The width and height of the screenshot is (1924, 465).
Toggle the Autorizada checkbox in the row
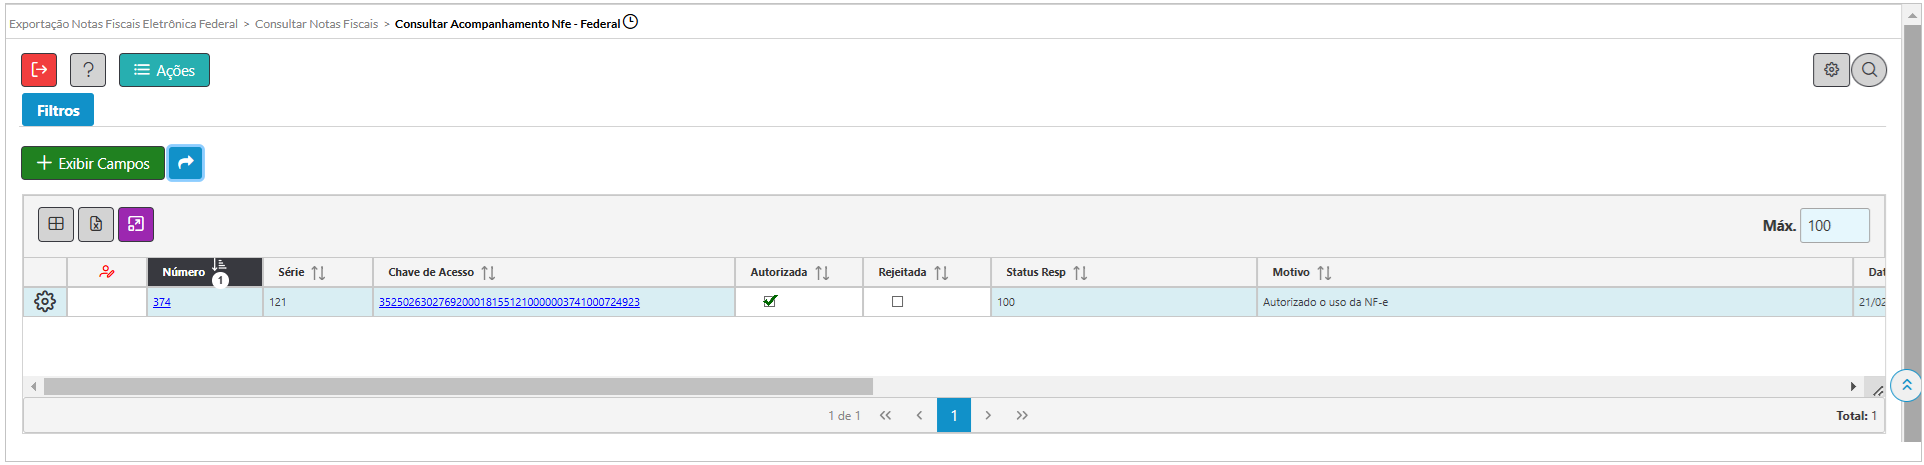tap(770, 301)
